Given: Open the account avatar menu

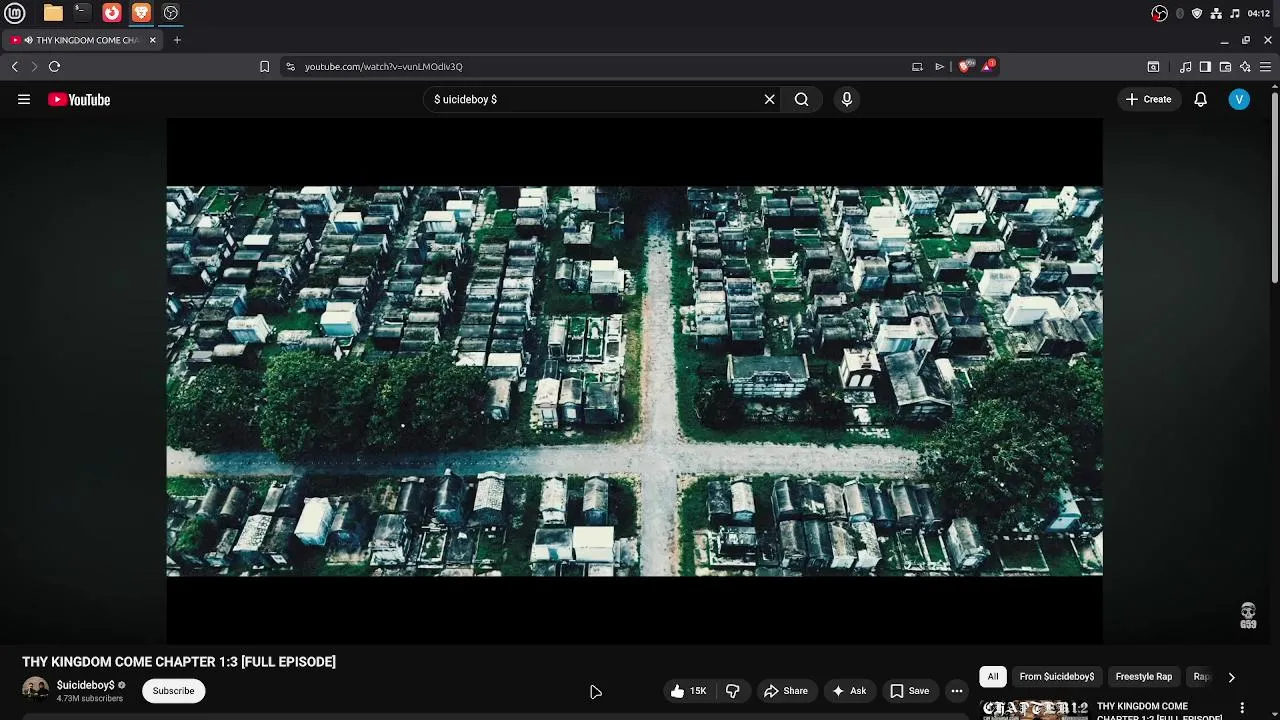Looking at the screenshot, I should [x=1239, y=99].
